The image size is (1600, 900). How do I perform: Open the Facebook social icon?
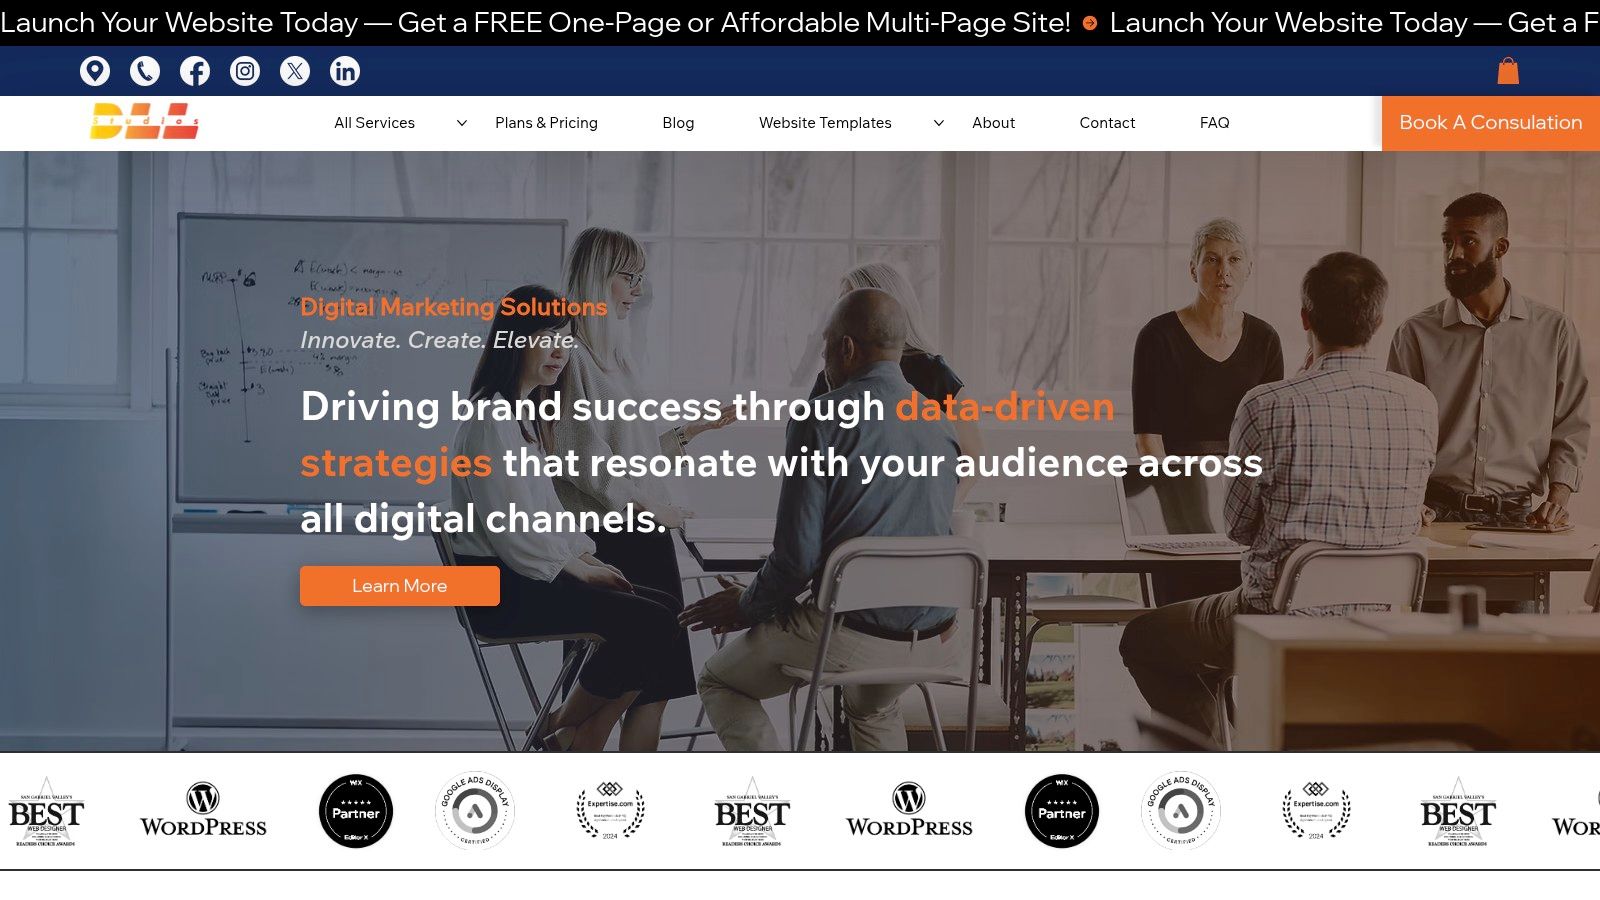195,71
